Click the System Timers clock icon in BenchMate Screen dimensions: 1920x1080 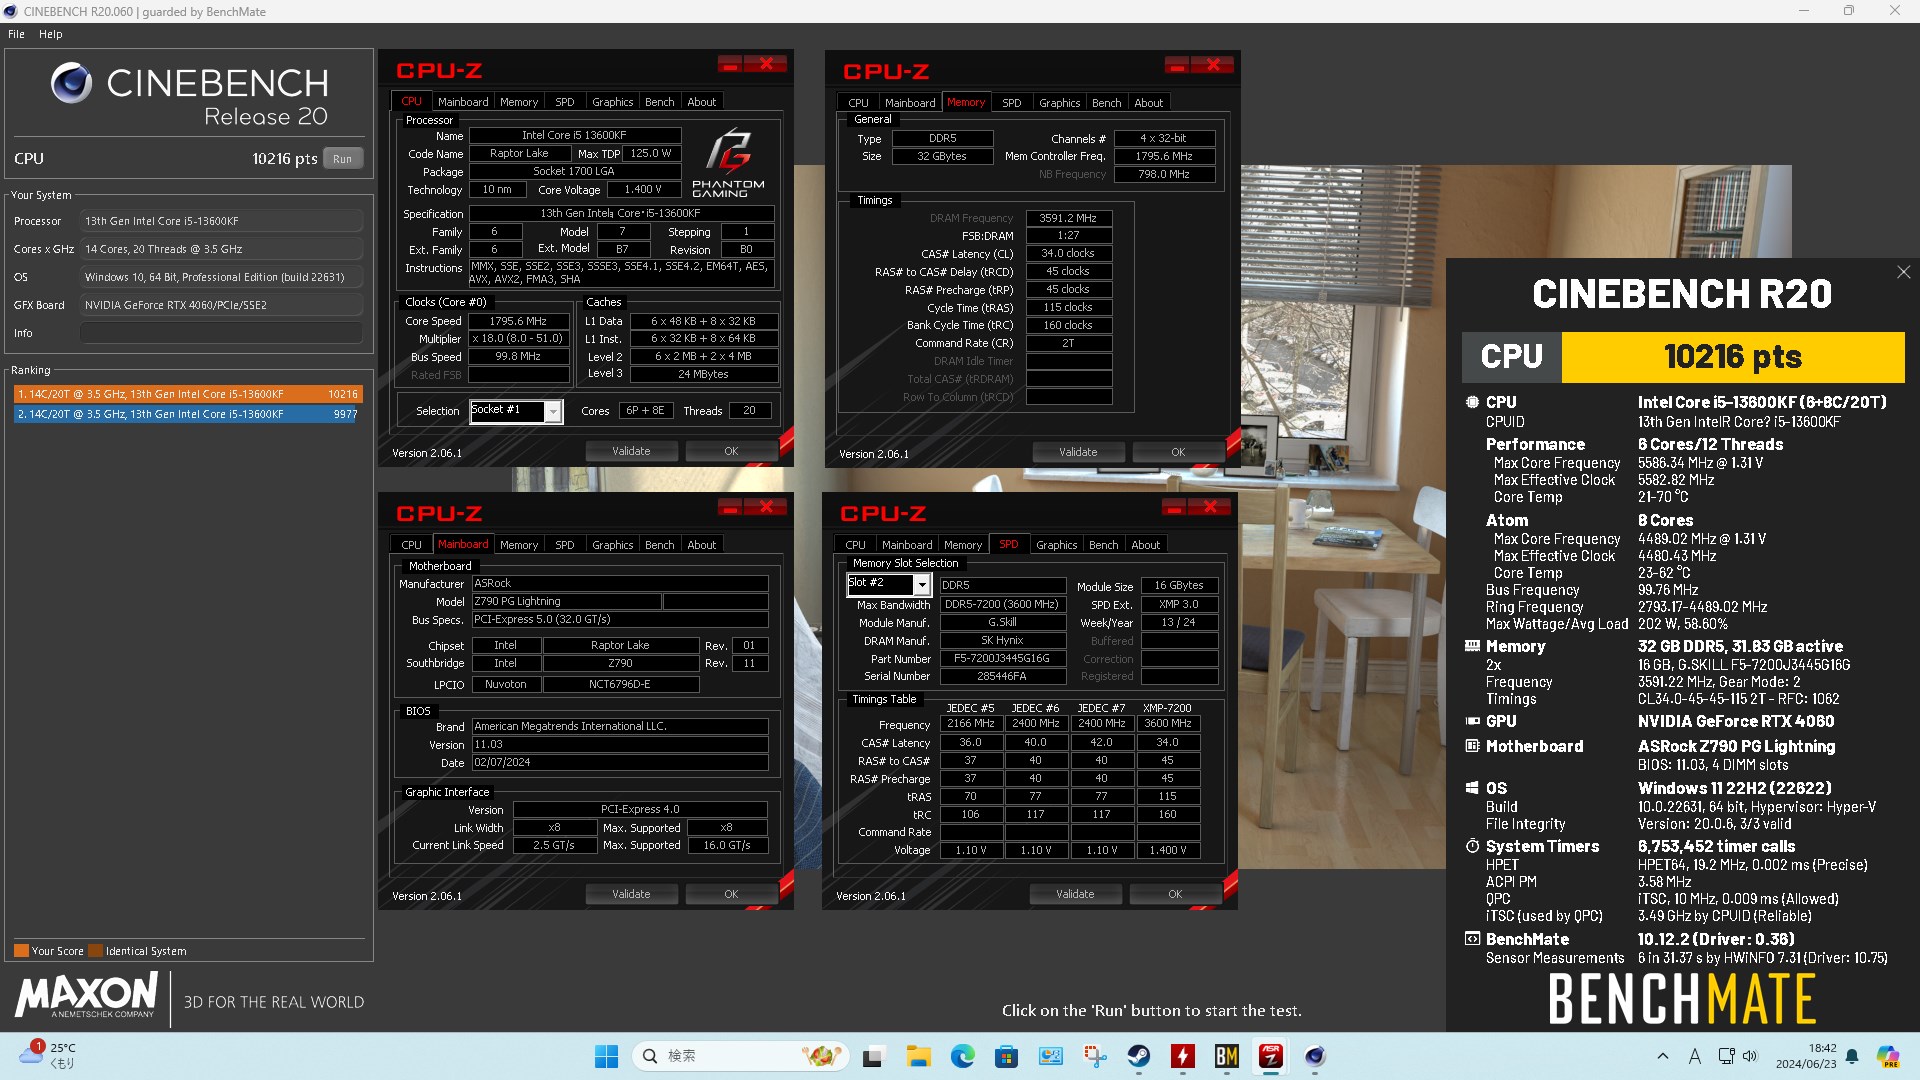(x=1472, y=846)
